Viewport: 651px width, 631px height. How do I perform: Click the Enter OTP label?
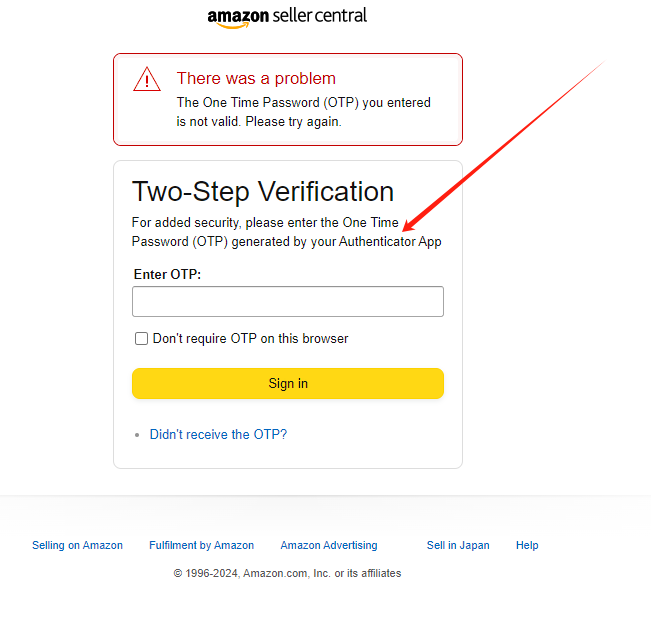(x=167, y=274)
